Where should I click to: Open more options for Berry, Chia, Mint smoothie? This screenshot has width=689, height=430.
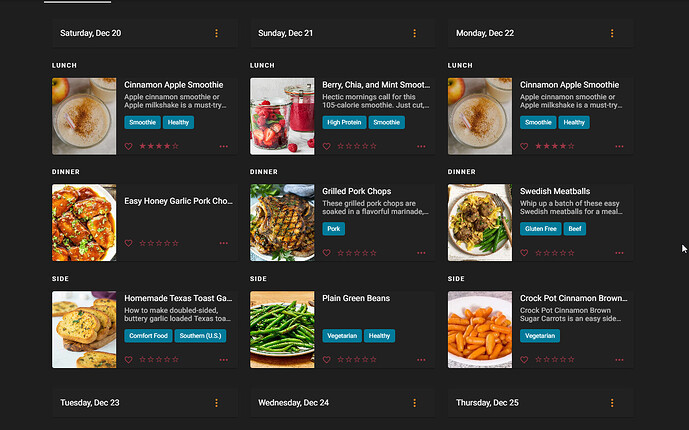[x=422, y=146]
